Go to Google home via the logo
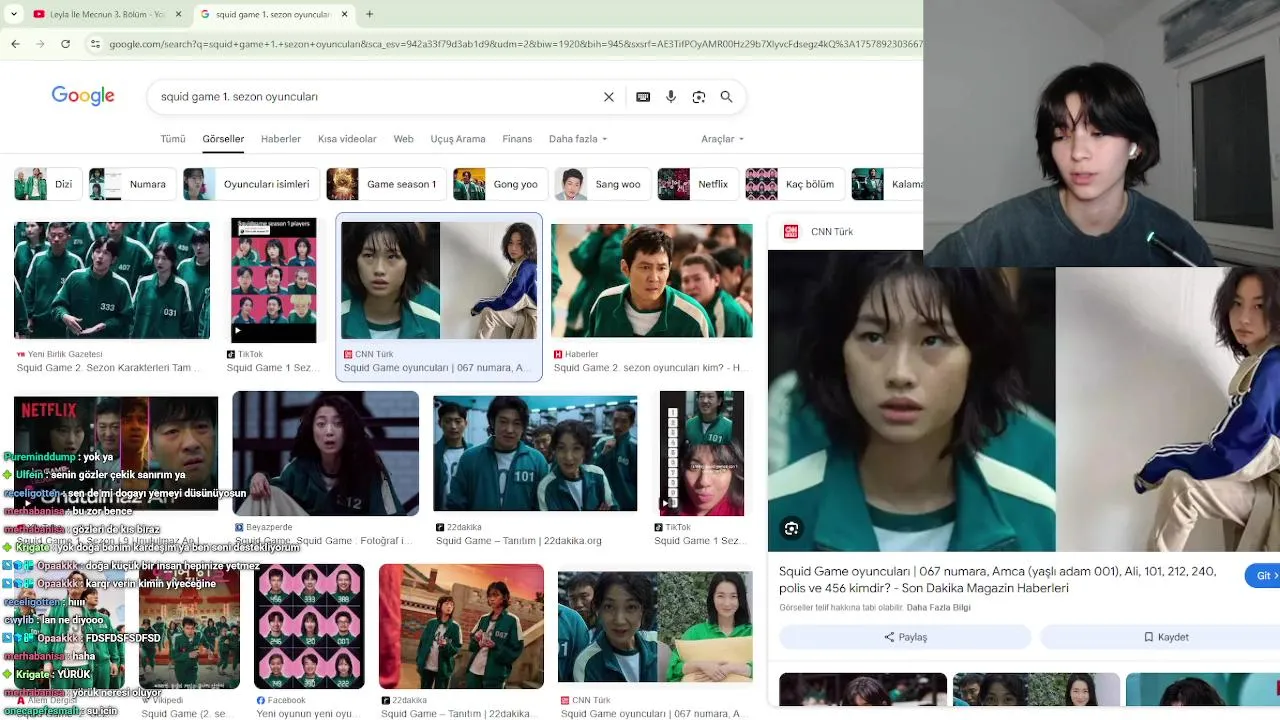 tap(83, 96)
